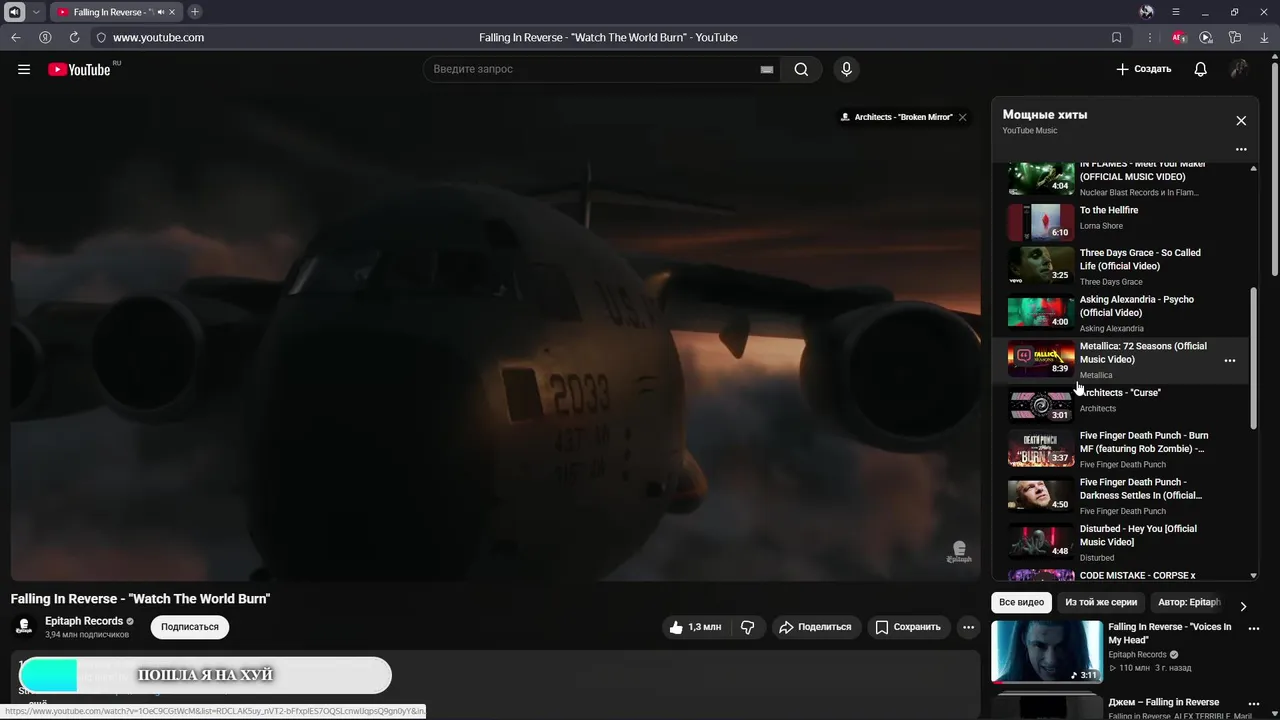Screen dimensions: 1280x720
Task: Select the Автор: Epitaph chip
Action: [x=1189, y=602]
